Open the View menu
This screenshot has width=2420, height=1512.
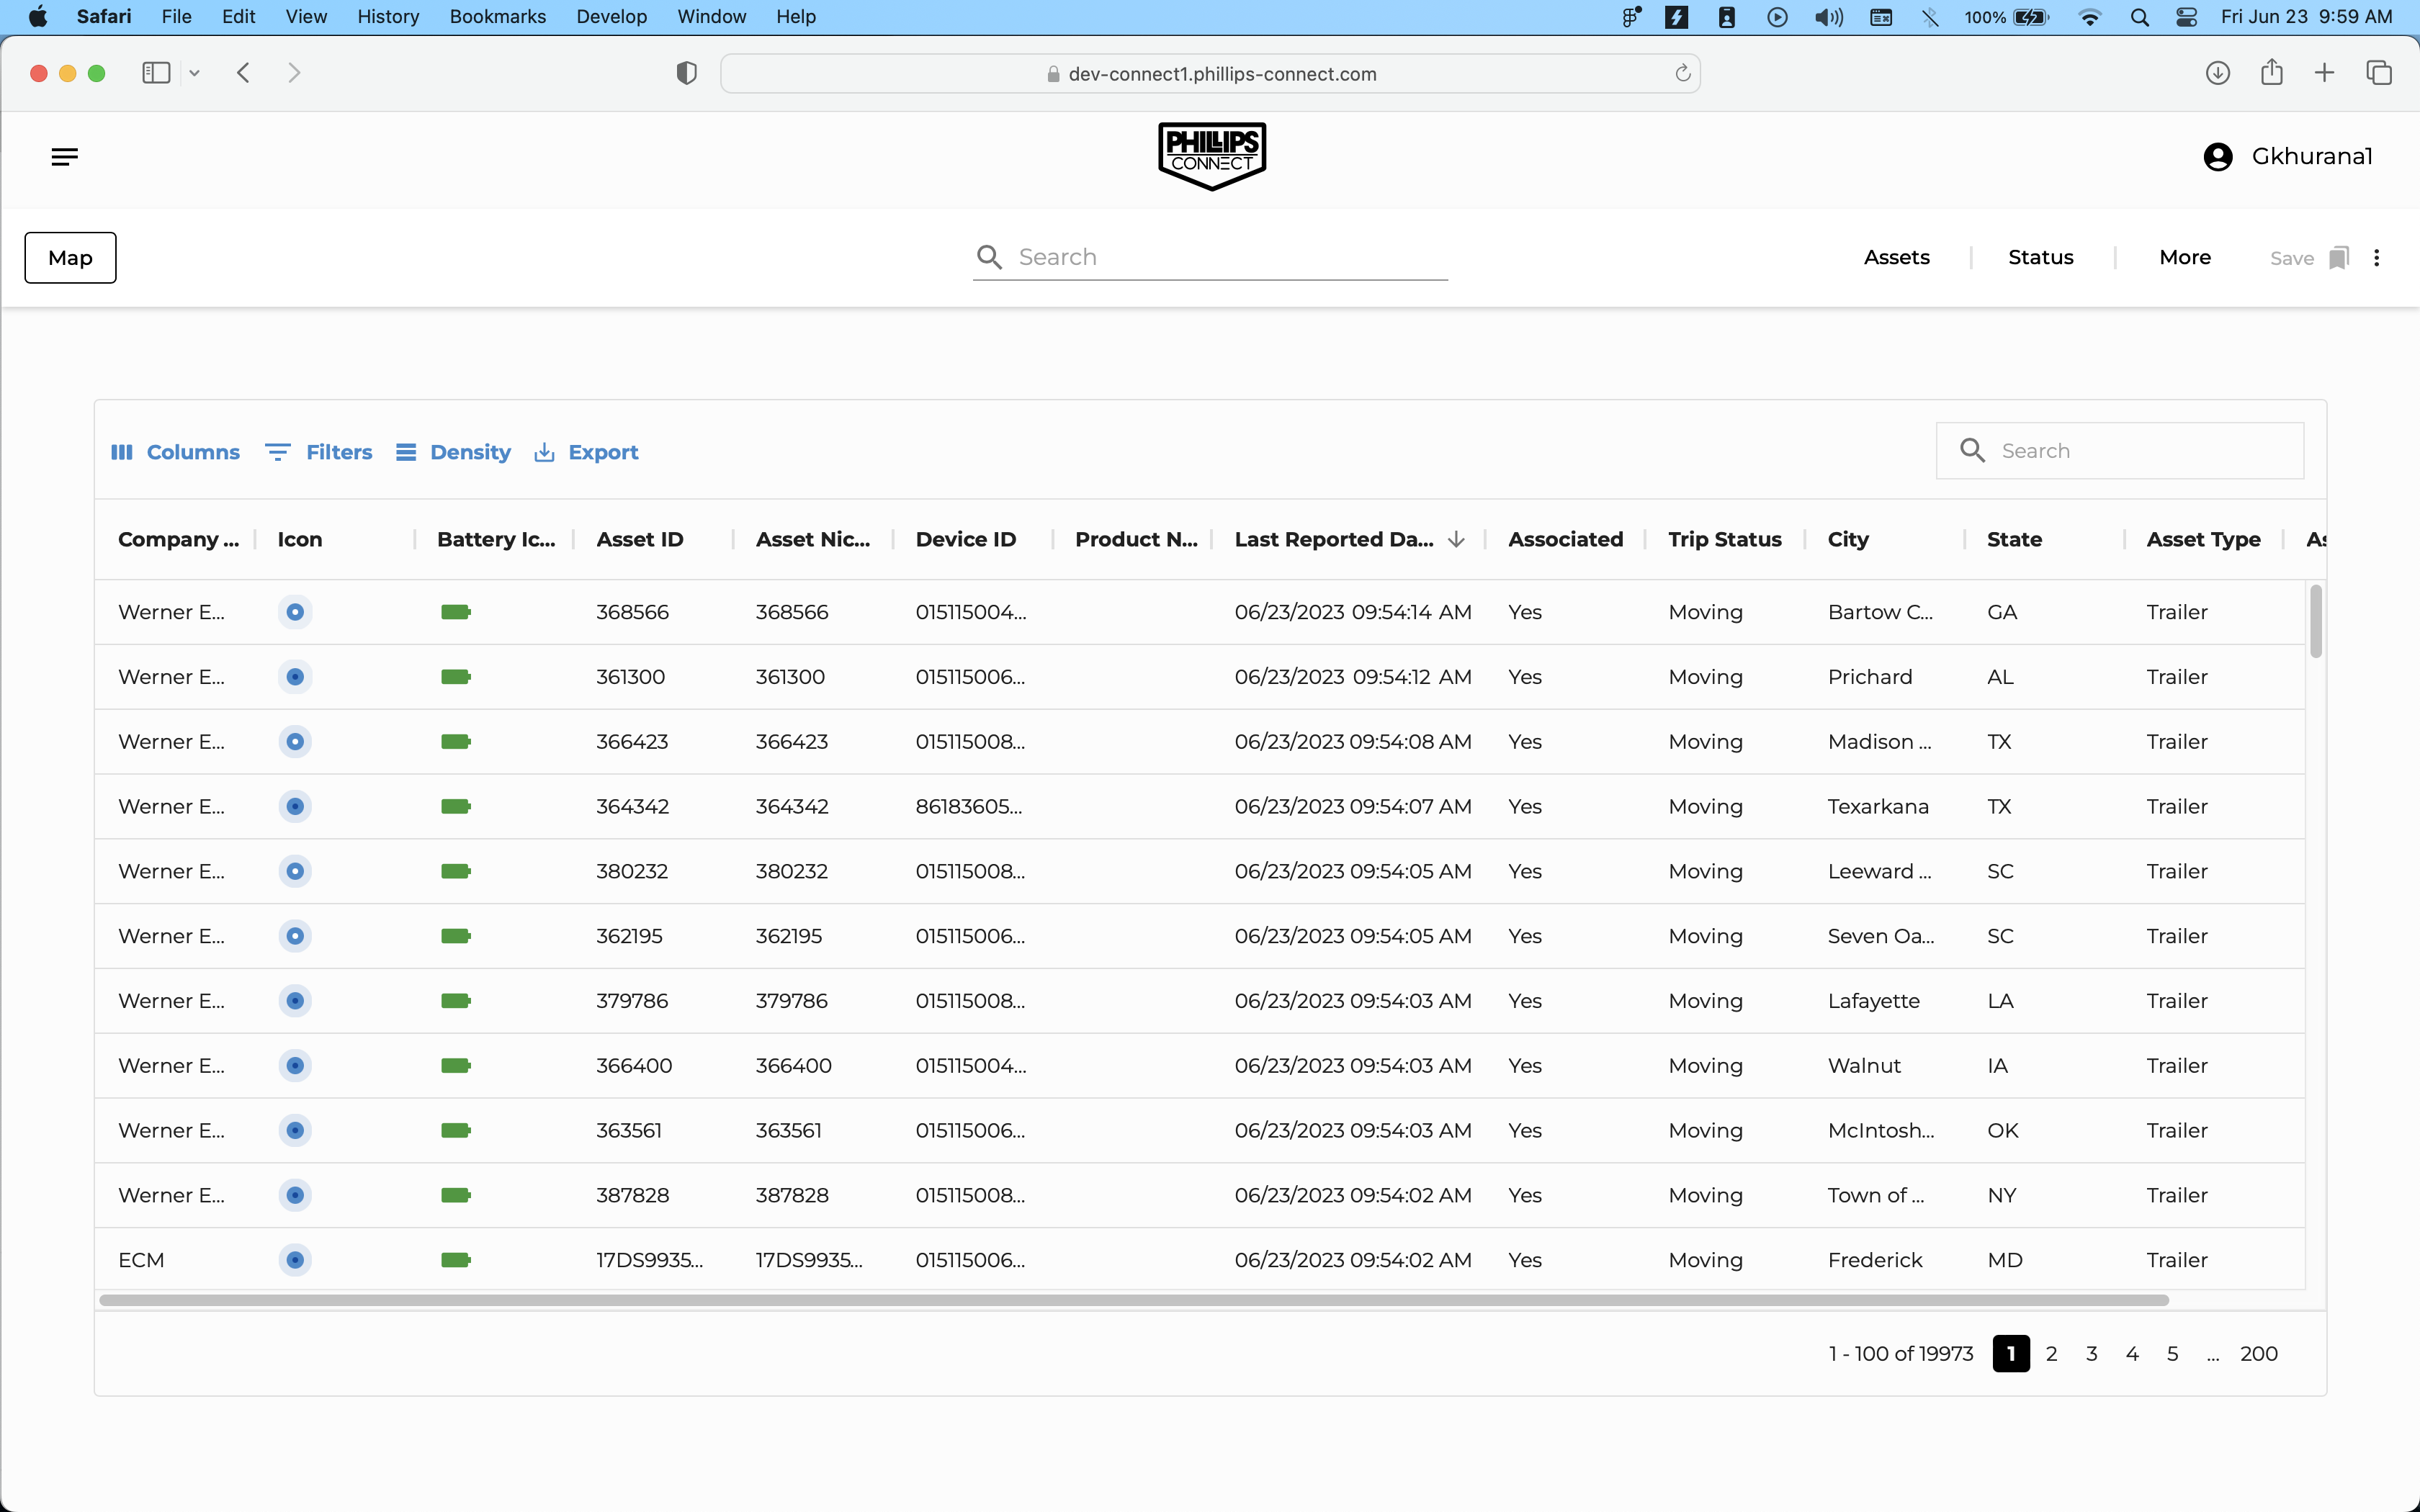click(306, 17)
